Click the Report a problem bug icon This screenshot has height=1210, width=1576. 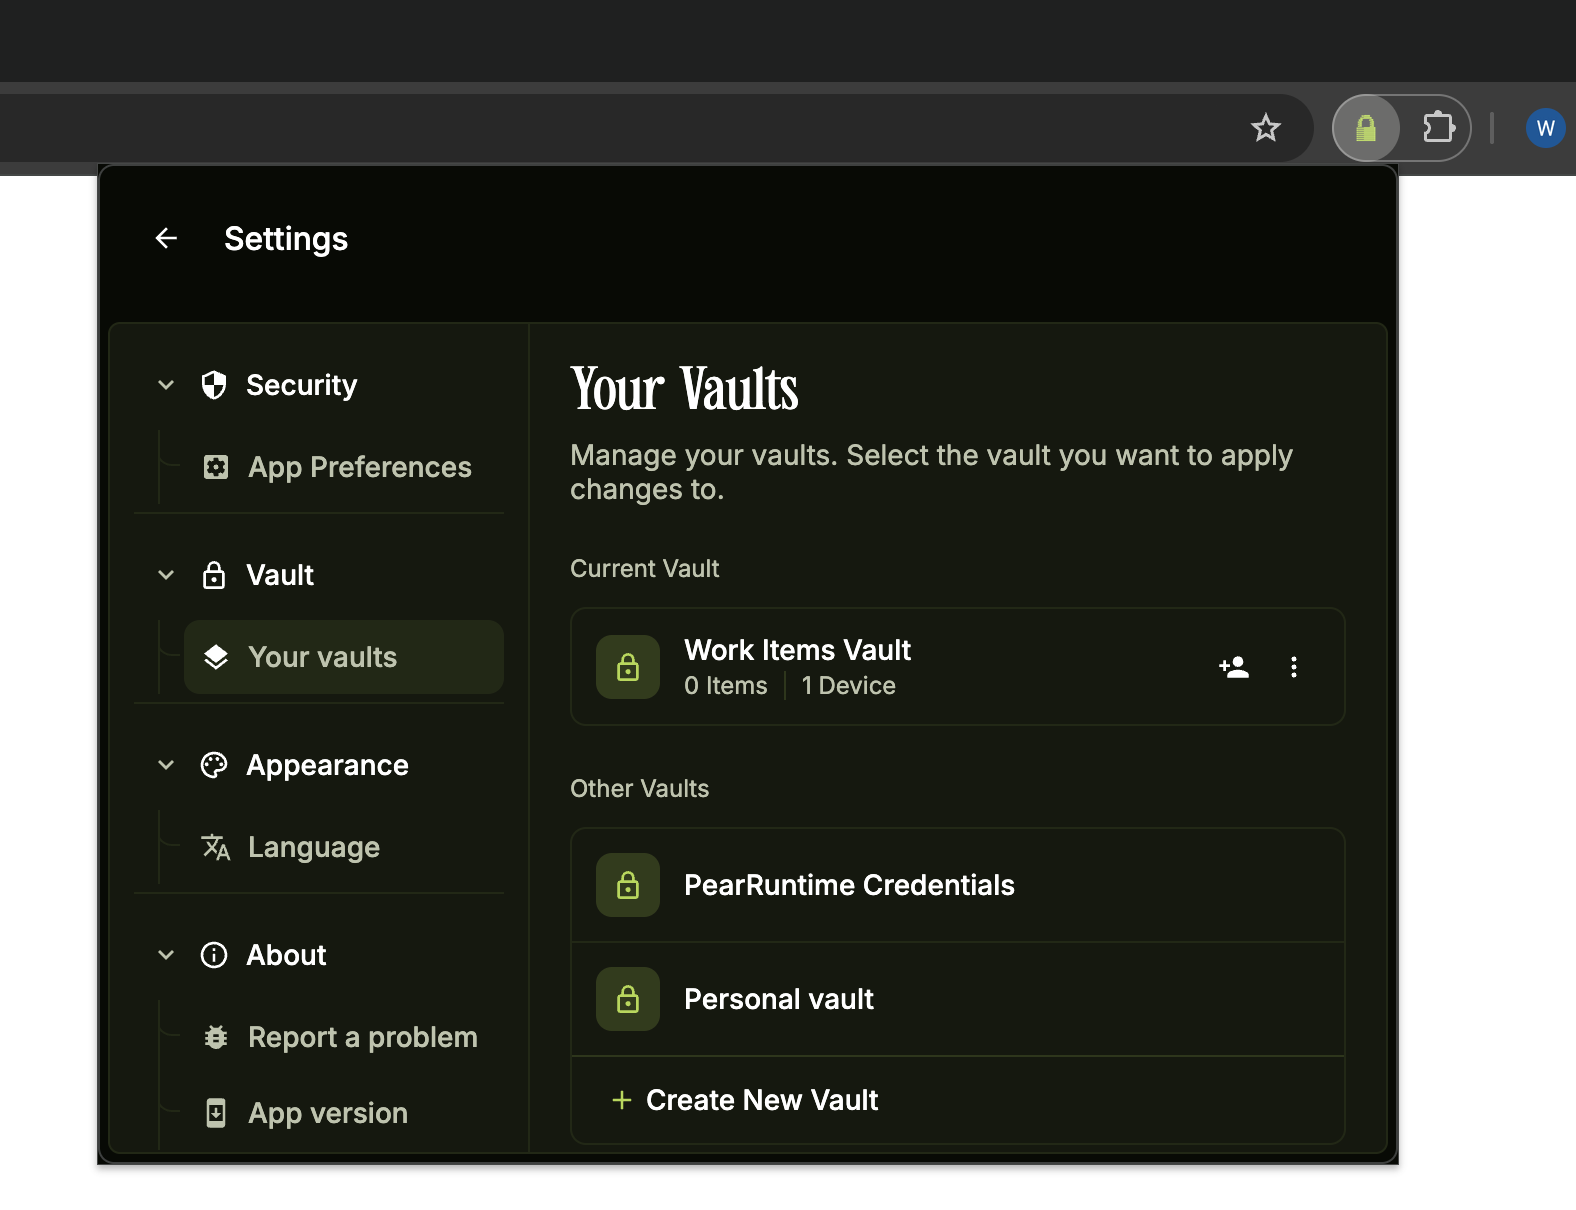(x=216, y=1037)
